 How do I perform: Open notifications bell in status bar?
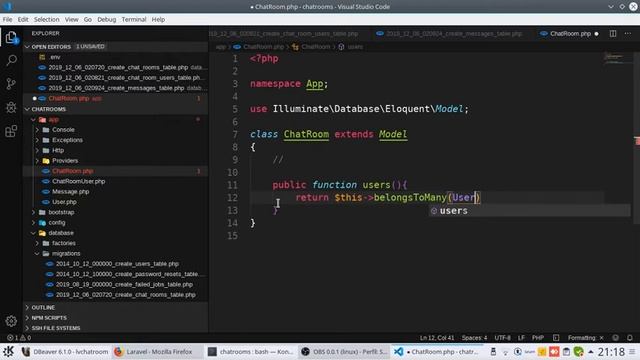click(630, 338)
